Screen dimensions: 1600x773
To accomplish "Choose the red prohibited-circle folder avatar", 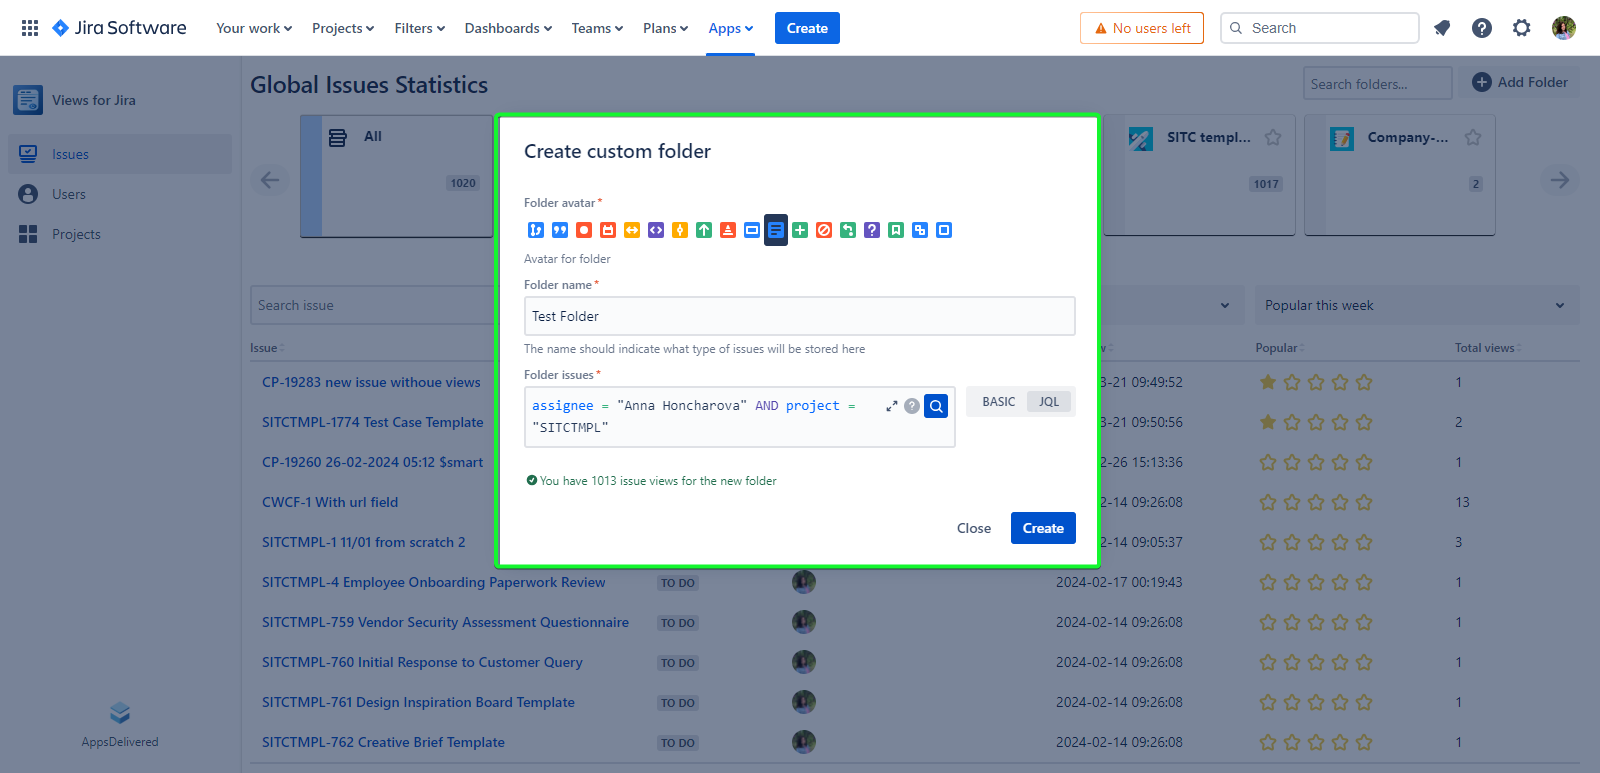I will pyautogui.click(x=824, y=230).
